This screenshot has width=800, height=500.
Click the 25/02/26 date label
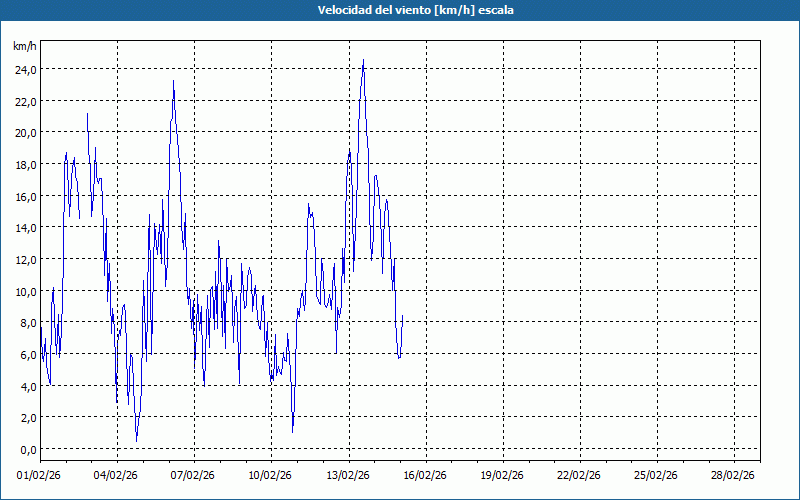(x=656, y=476)
